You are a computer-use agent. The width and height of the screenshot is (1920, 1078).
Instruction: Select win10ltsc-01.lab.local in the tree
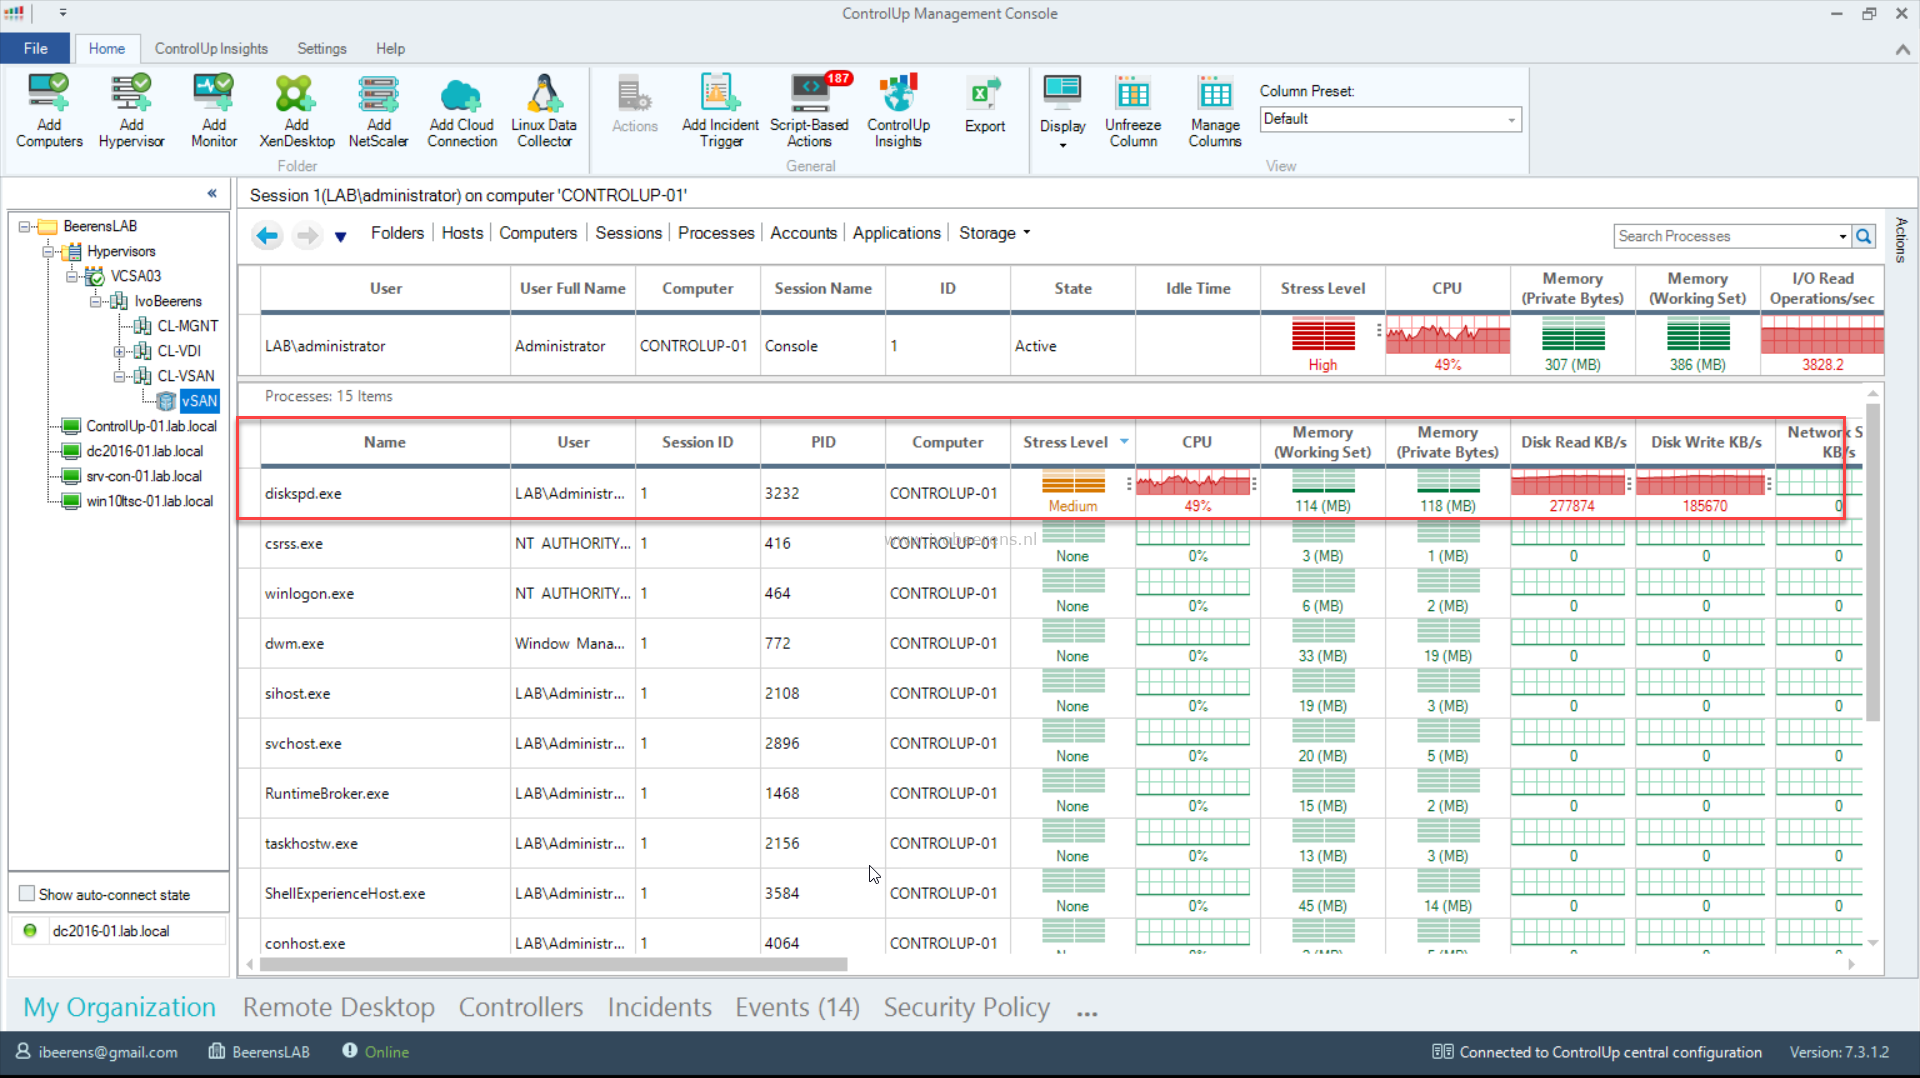coord(149,501)
